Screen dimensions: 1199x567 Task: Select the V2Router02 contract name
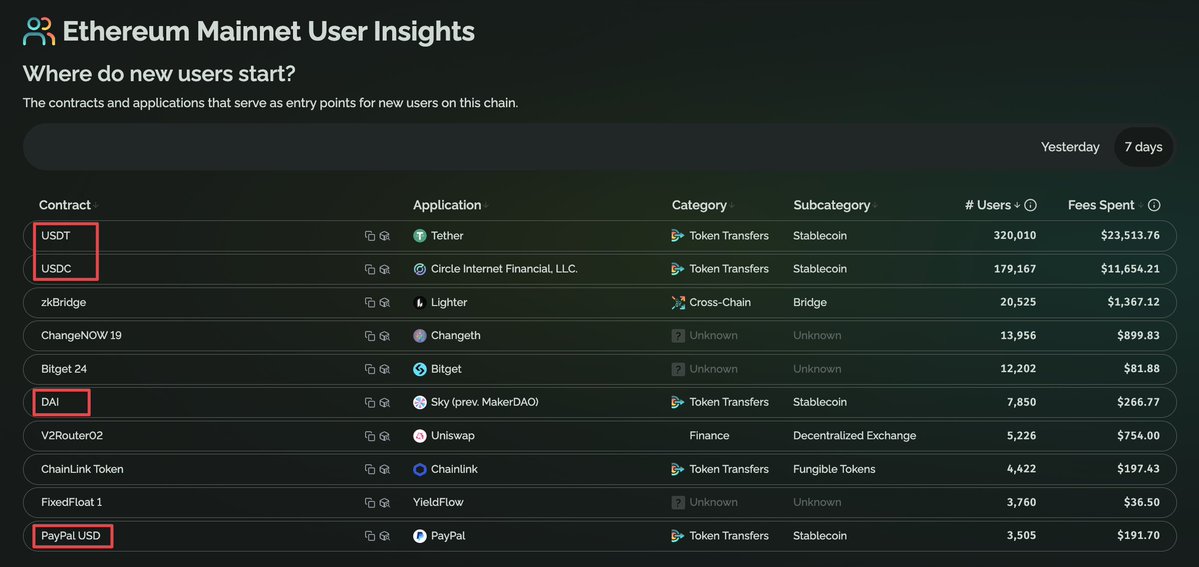pyautogui.click(x=72, y=435)
